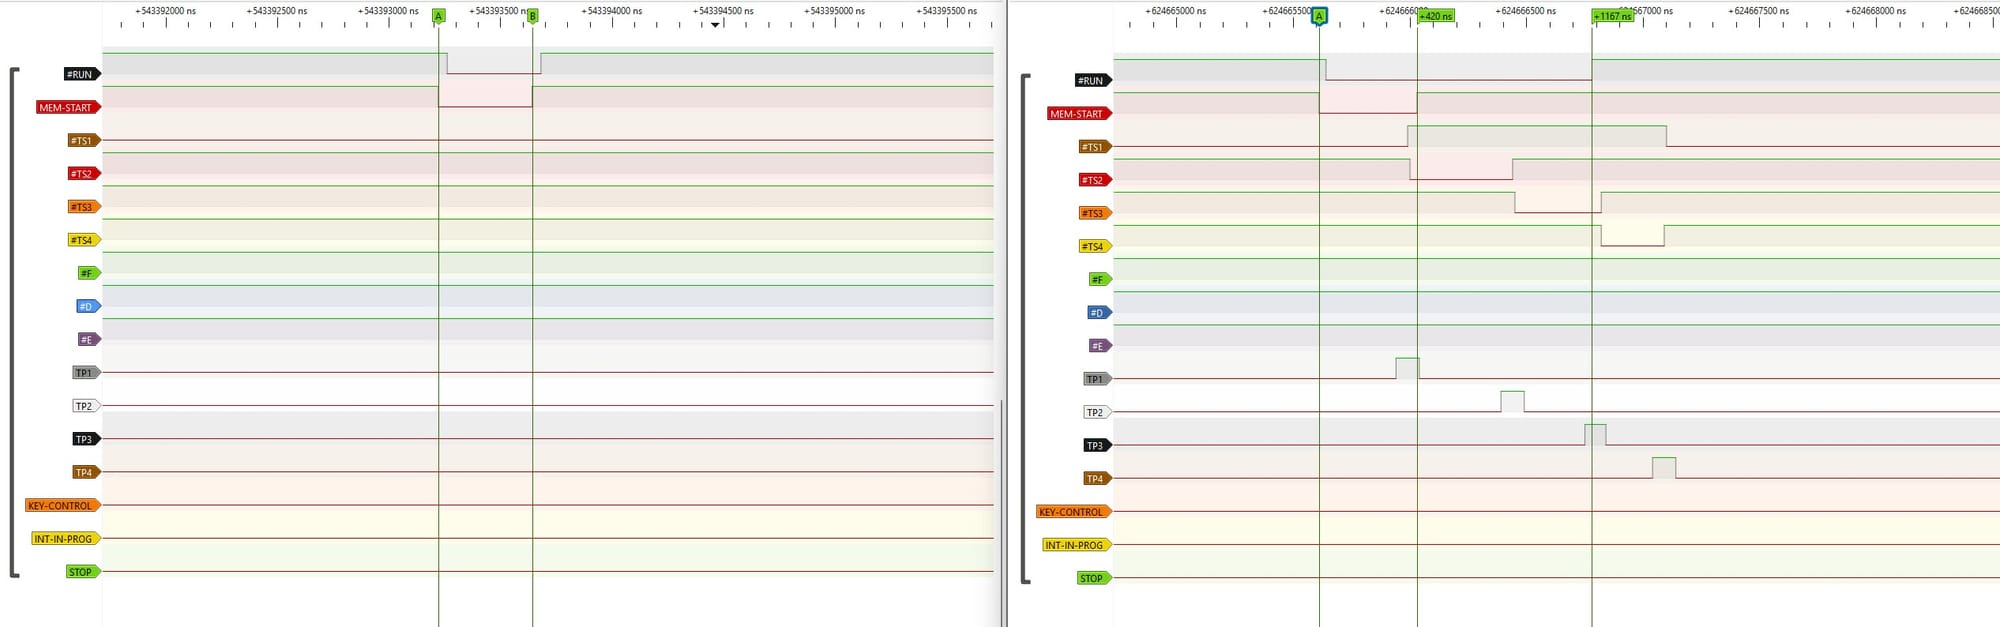The width and height of the screenshot is (2000, 627).
Task: Click the +543393000 ns ruler label
Action: tap(389, 11)
